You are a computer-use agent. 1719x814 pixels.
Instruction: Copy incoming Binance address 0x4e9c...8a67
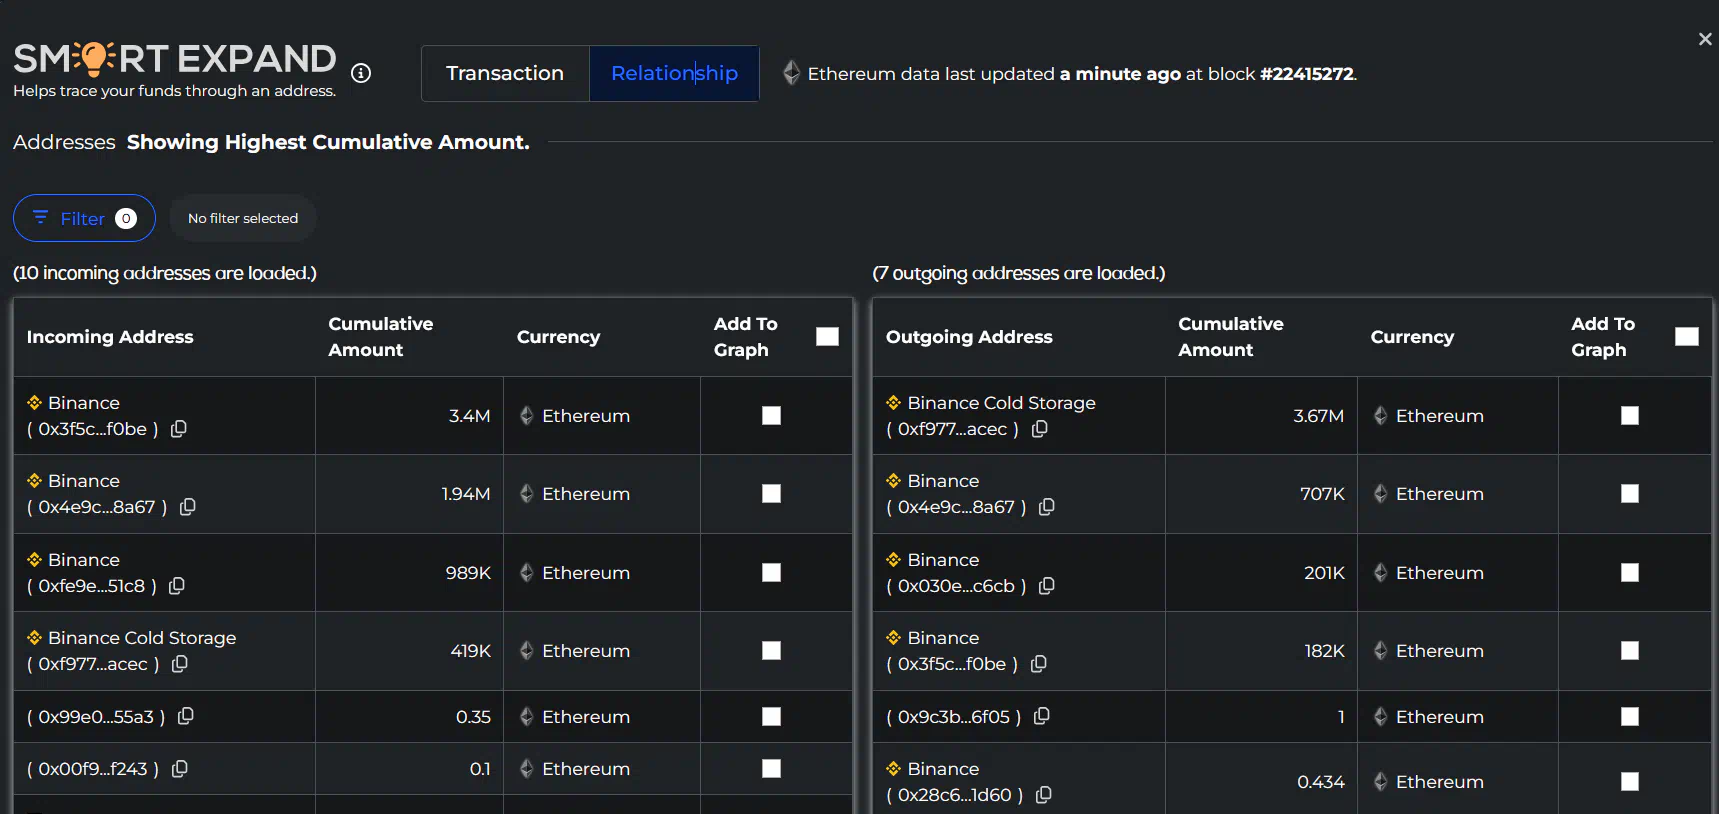point(187,507)
